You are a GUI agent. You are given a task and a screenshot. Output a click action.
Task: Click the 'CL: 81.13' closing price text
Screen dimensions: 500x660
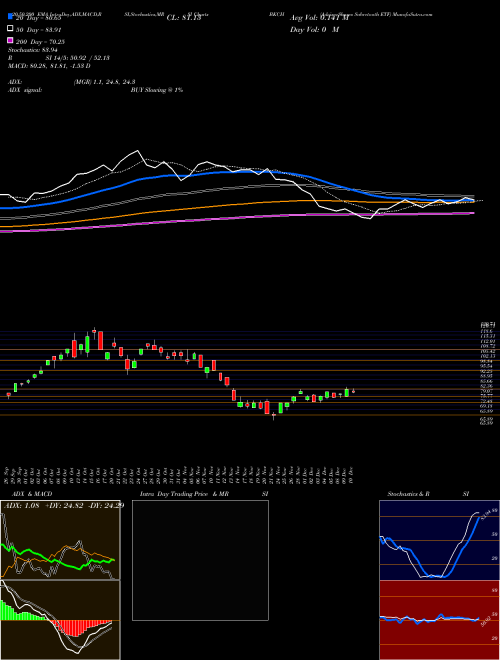click(184, 18)
